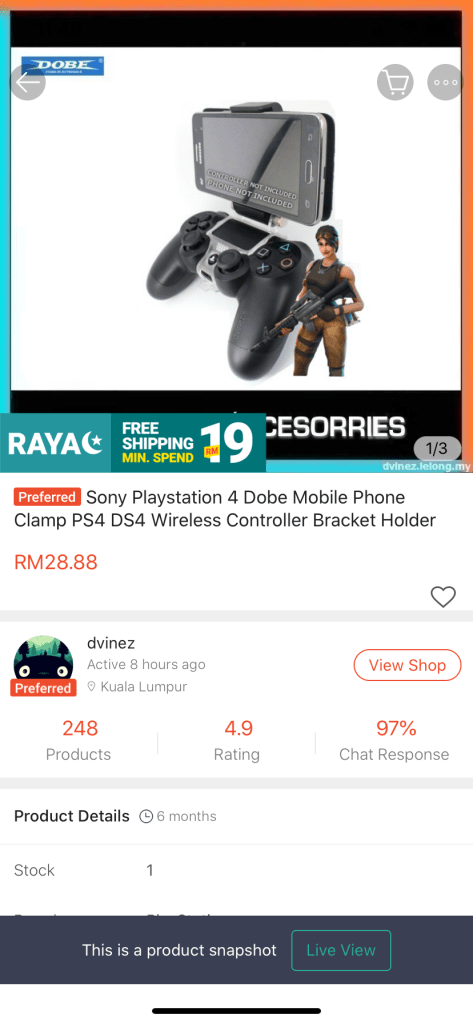Open the 4.9 Rating stat
The width and height of the screenshot is (473, 1023).
237,741
